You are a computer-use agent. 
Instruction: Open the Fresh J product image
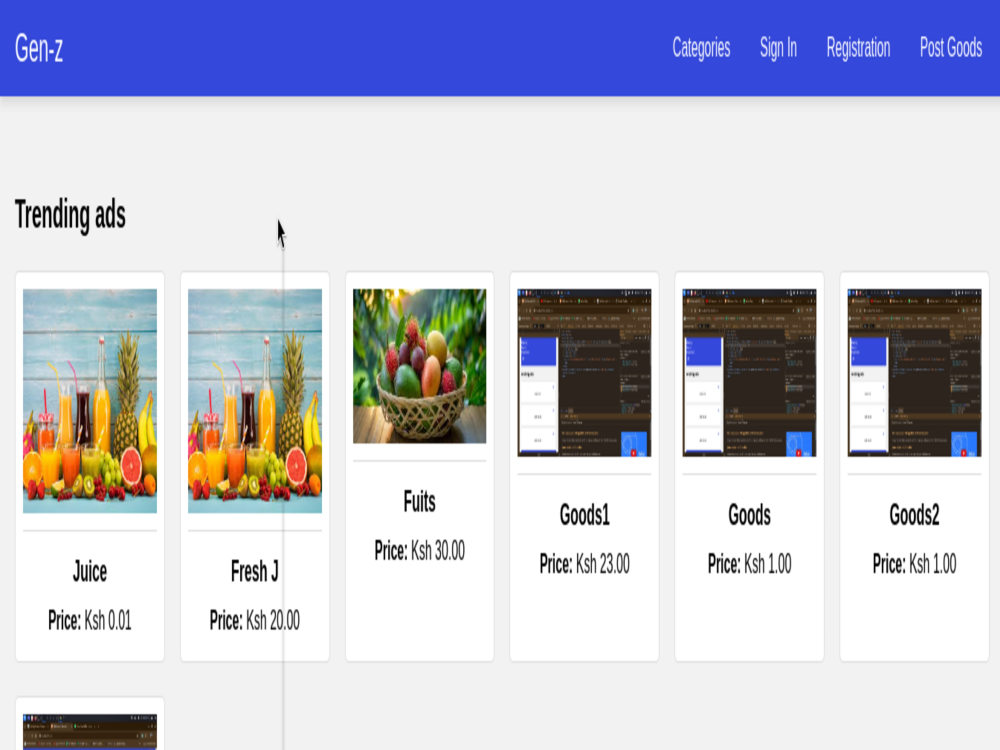pos(254,401)
